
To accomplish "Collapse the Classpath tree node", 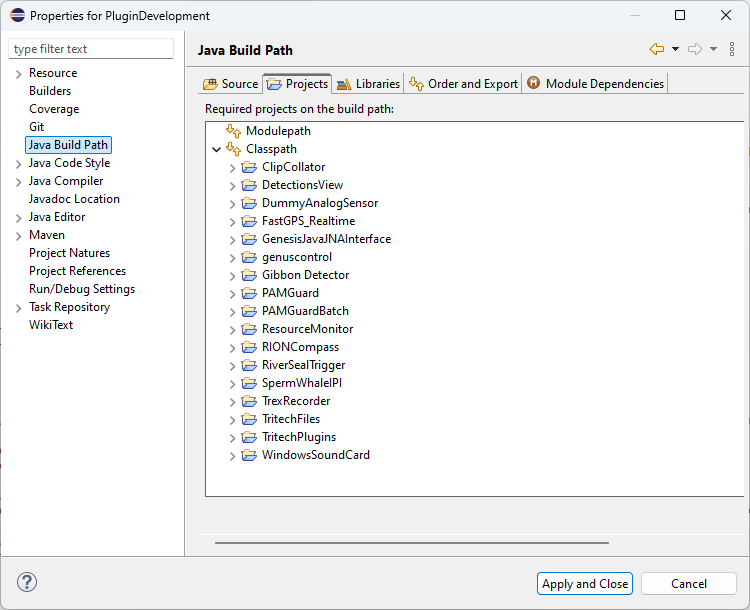I will (x=217, y=149).
